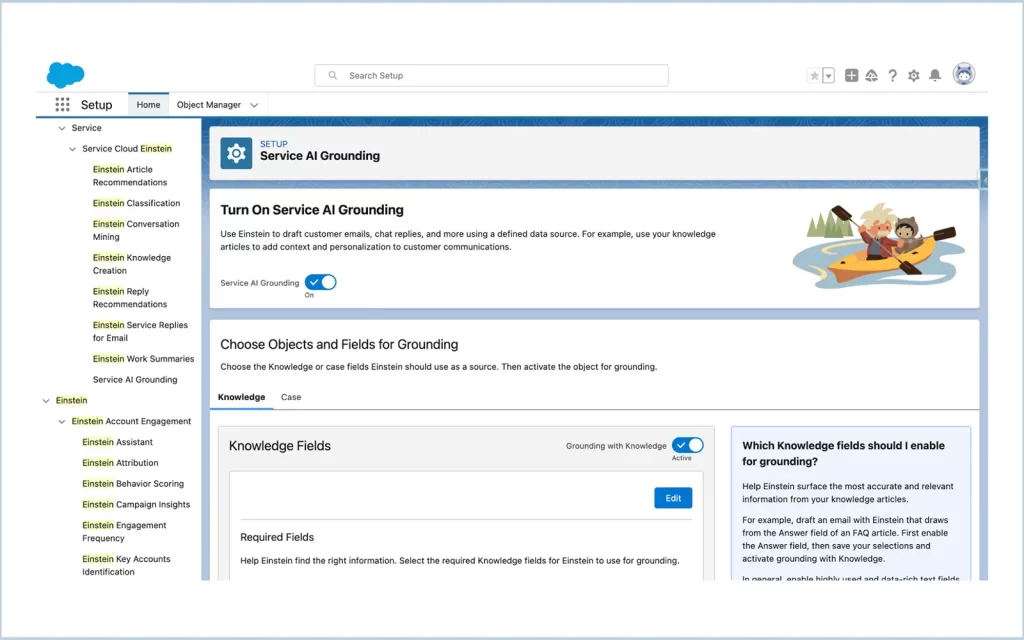This screenshot has width=1024, height=640.
Task: Open the user profile avatar
Action: point(964,74)
